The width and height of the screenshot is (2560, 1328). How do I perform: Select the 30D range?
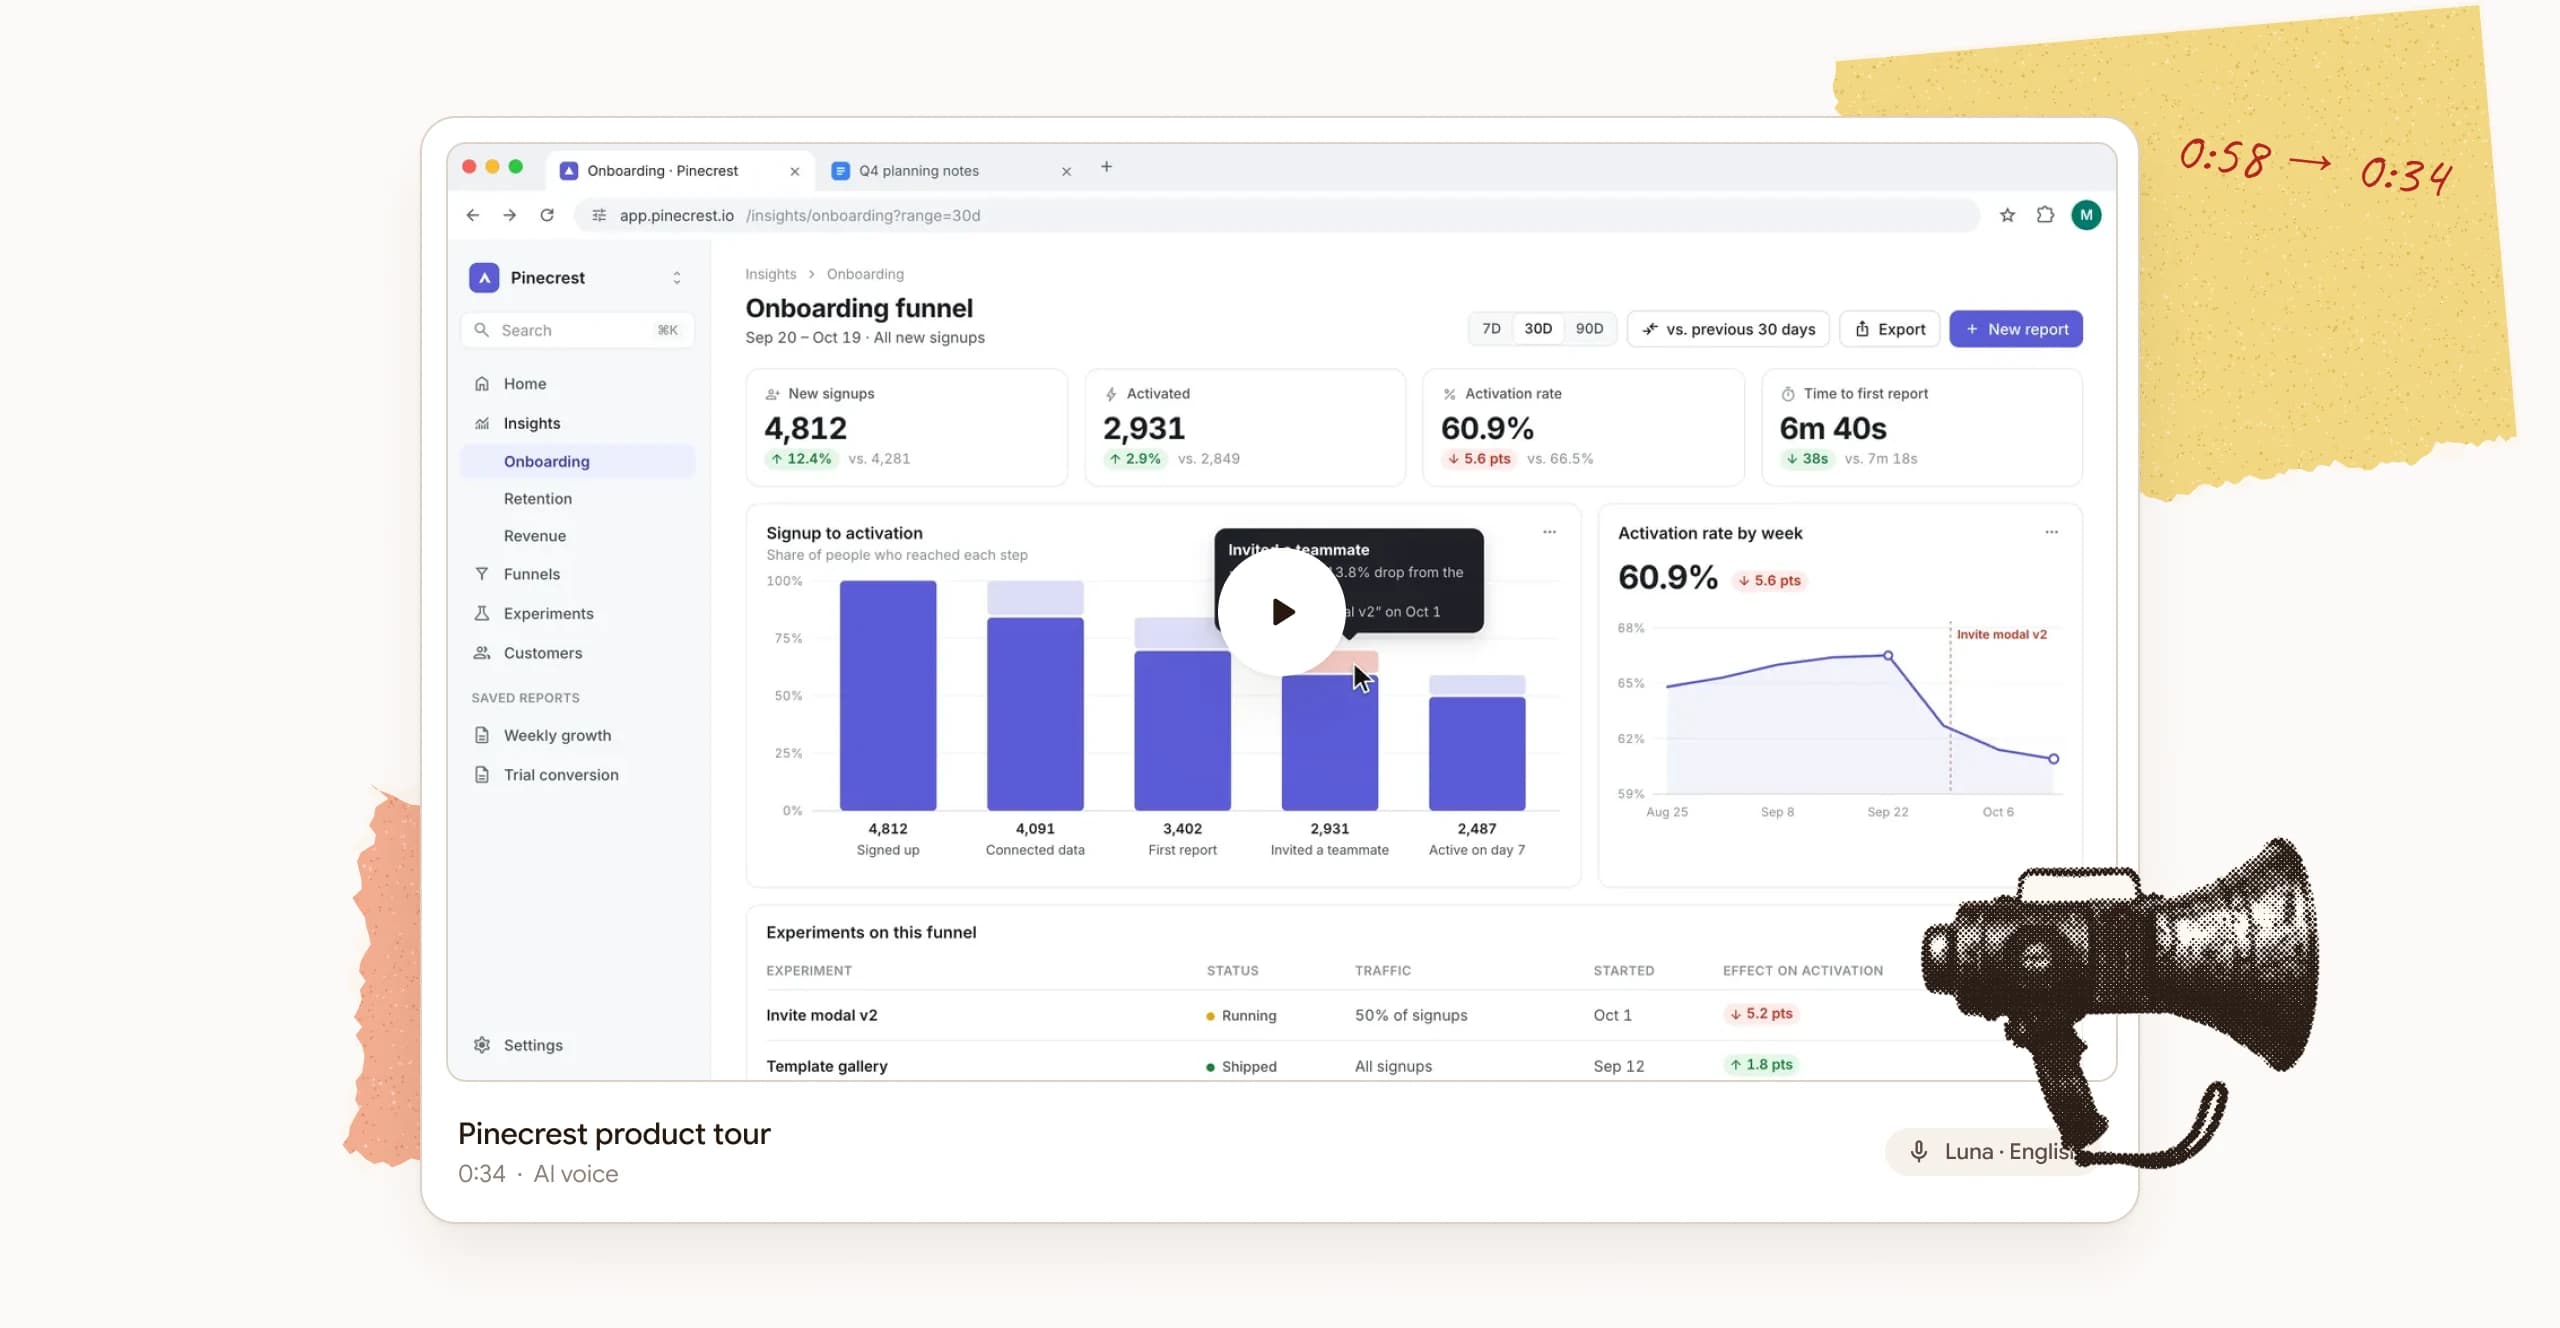pos(1538,329)
